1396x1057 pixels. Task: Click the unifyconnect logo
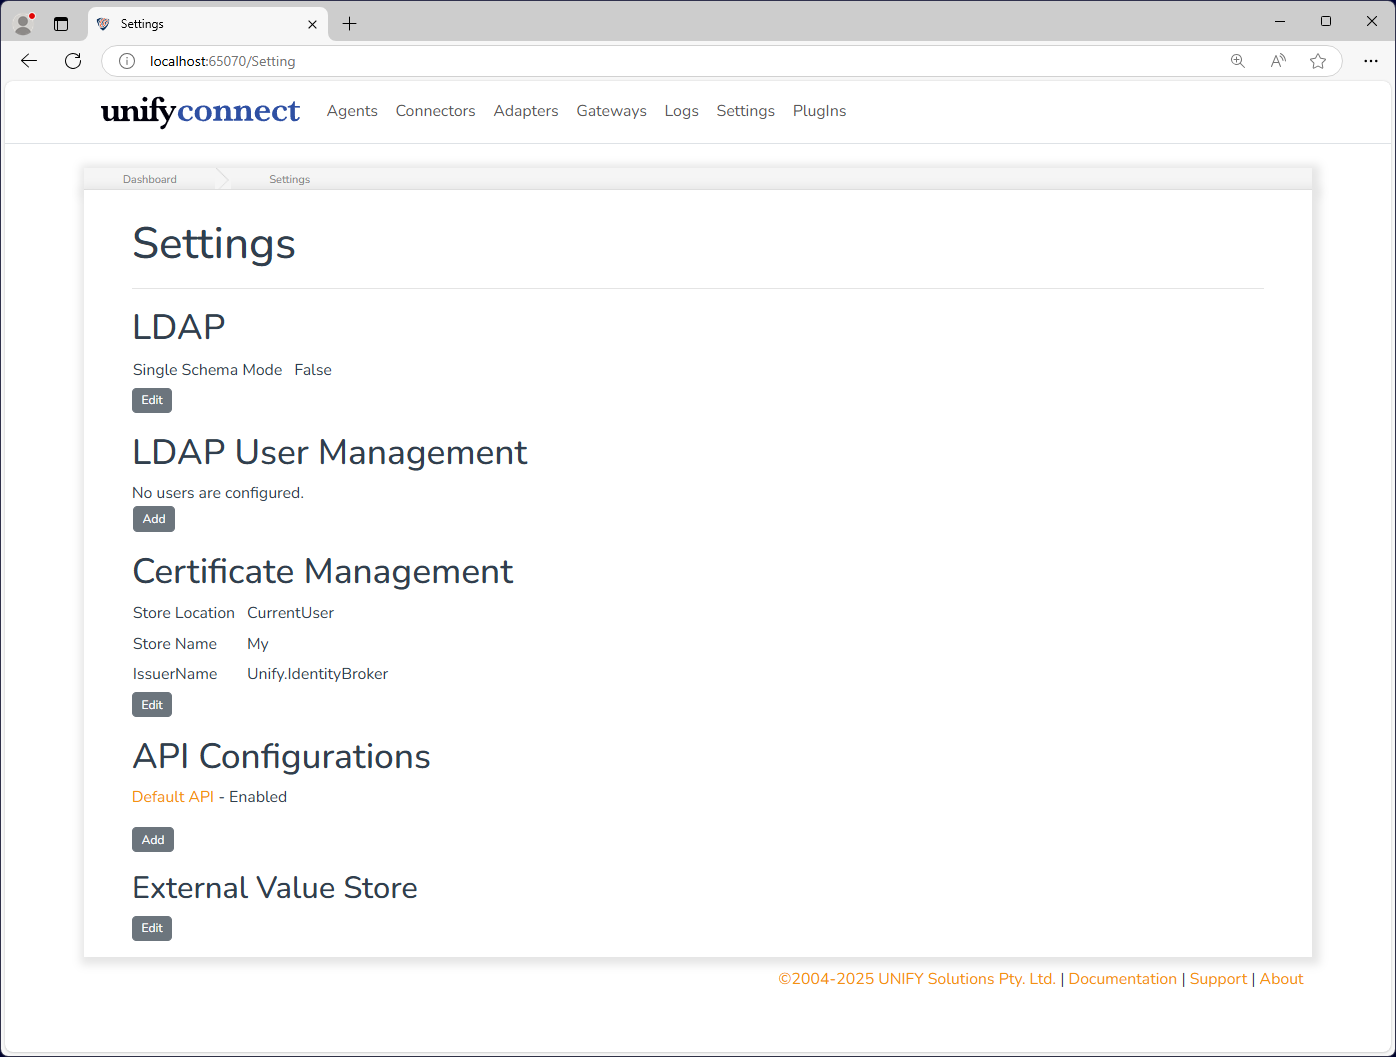(200, 111)
